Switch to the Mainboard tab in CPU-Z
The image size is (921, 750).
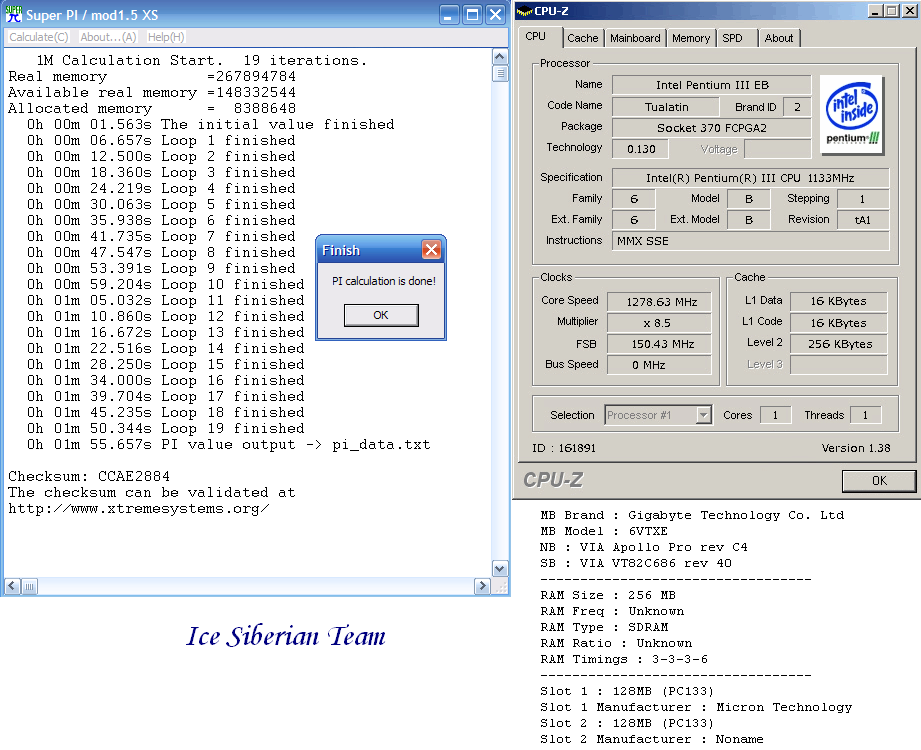[635, 38]
